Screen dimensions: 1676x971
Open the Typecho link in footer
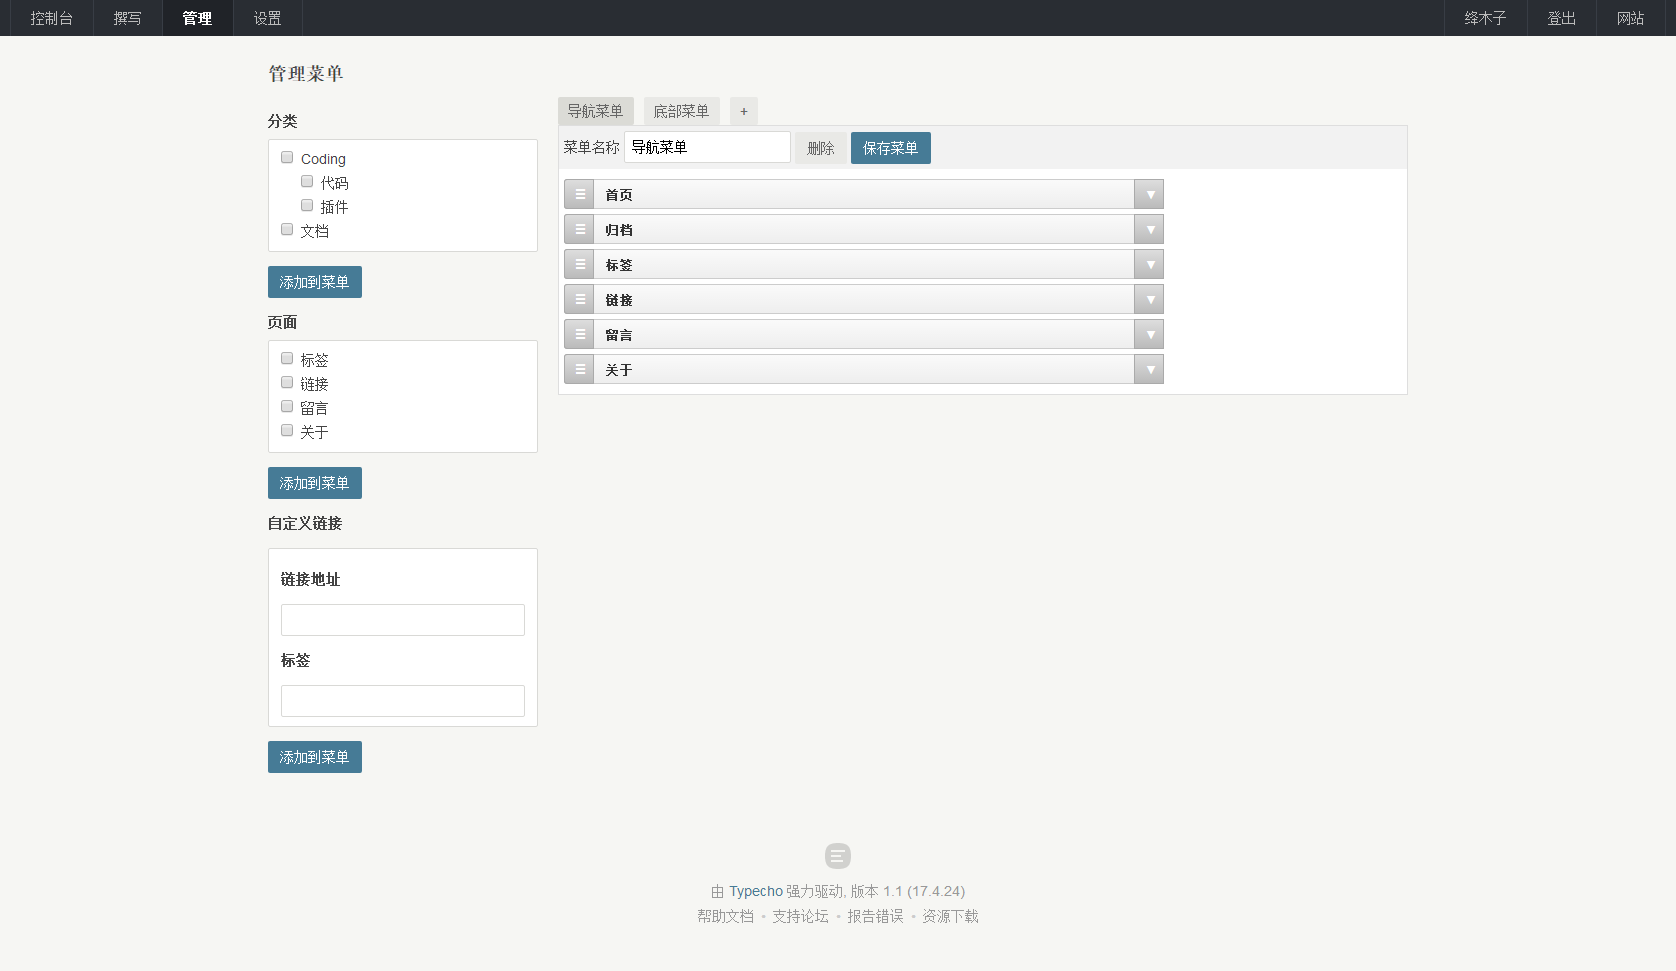click(x=756, y=891)
